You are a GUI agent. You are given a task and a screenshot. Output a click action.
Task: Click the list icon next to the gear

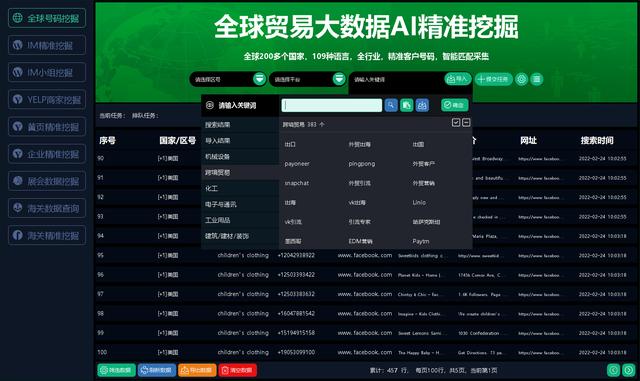coord(536,79)
